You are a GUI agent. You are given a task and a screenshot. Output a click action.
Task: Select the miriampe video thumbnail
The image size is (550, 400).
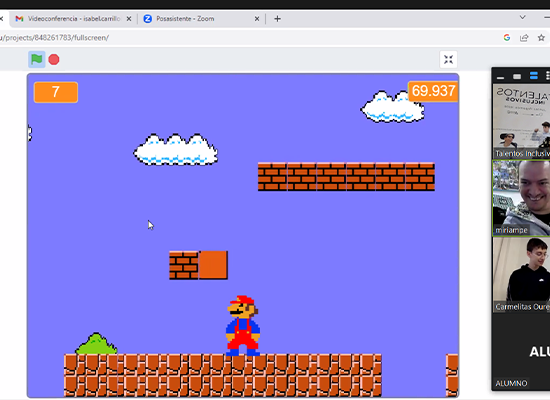pos(522,198)
